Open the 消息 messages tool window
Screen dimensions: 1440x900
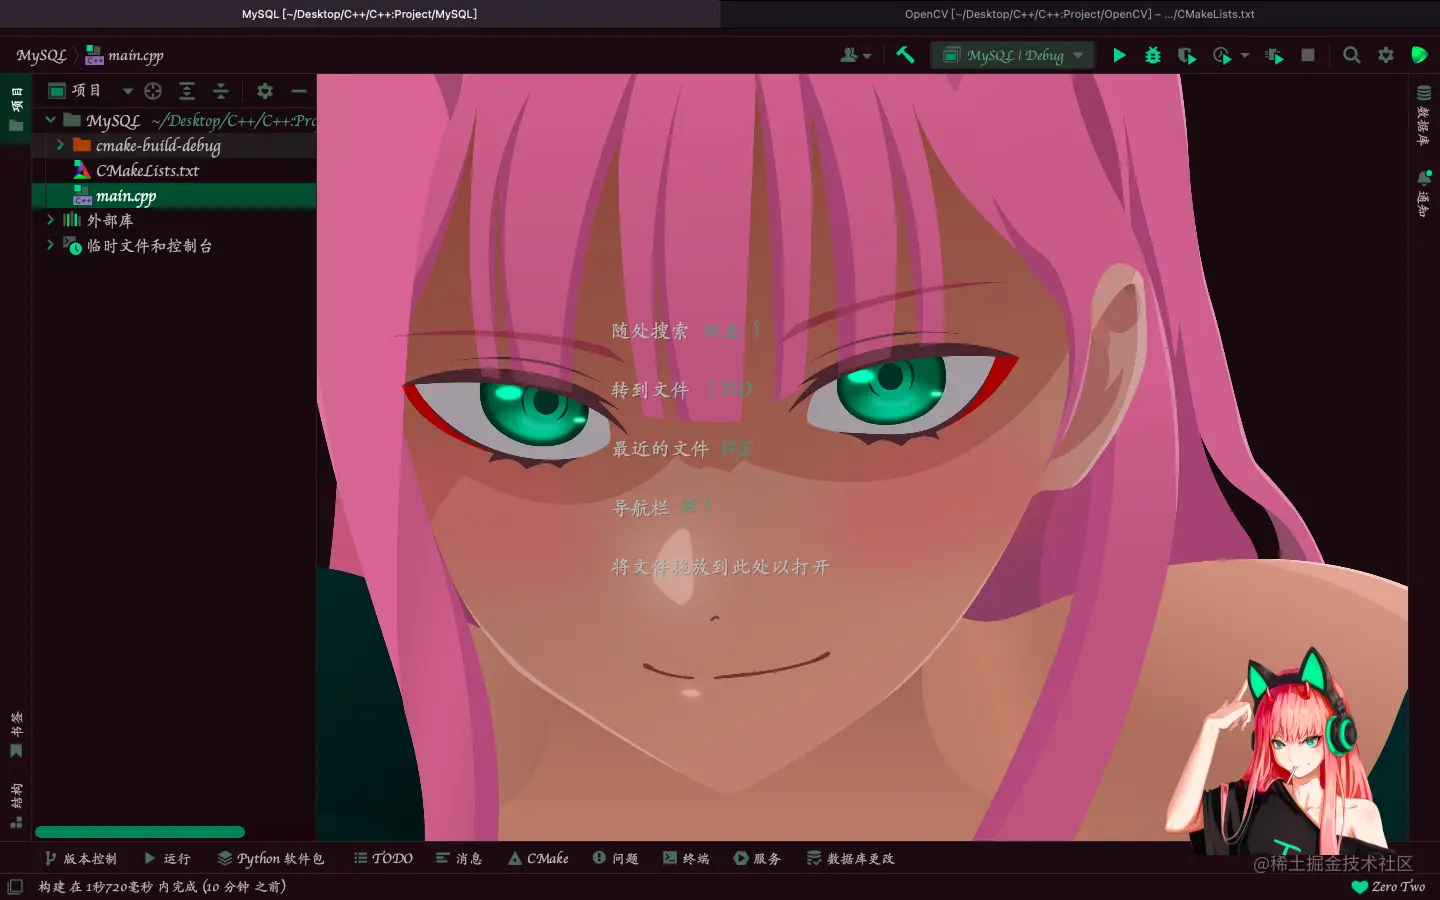pyautogui.click(x=459, y=858)
